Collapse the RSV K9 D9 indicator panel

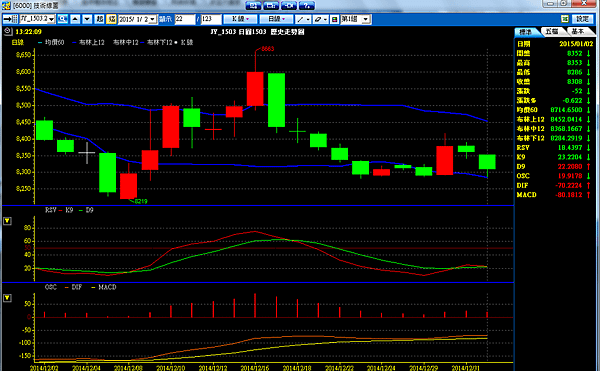coord(7,221)
